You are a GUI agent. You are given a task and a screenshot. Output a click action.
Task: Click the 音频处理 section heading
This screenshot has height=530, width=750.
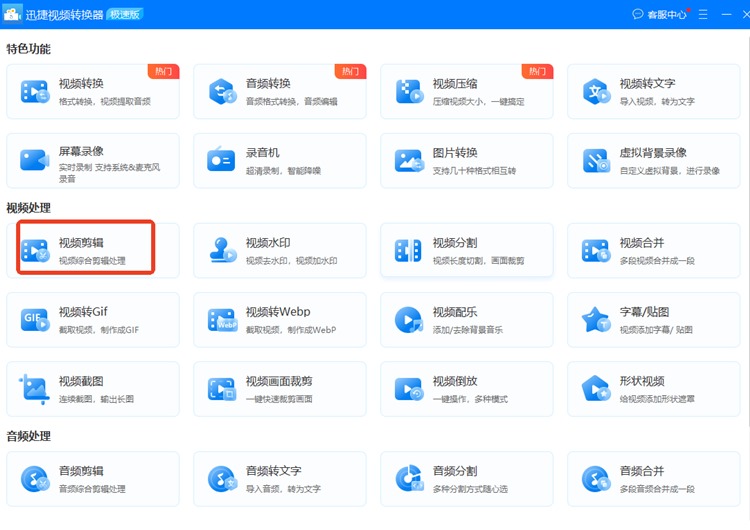tap(28, 436)
